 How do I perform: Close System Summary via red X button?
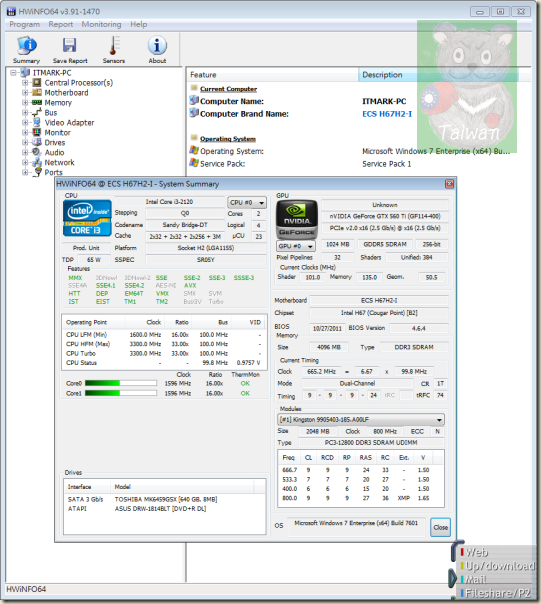tap(449, 184)
